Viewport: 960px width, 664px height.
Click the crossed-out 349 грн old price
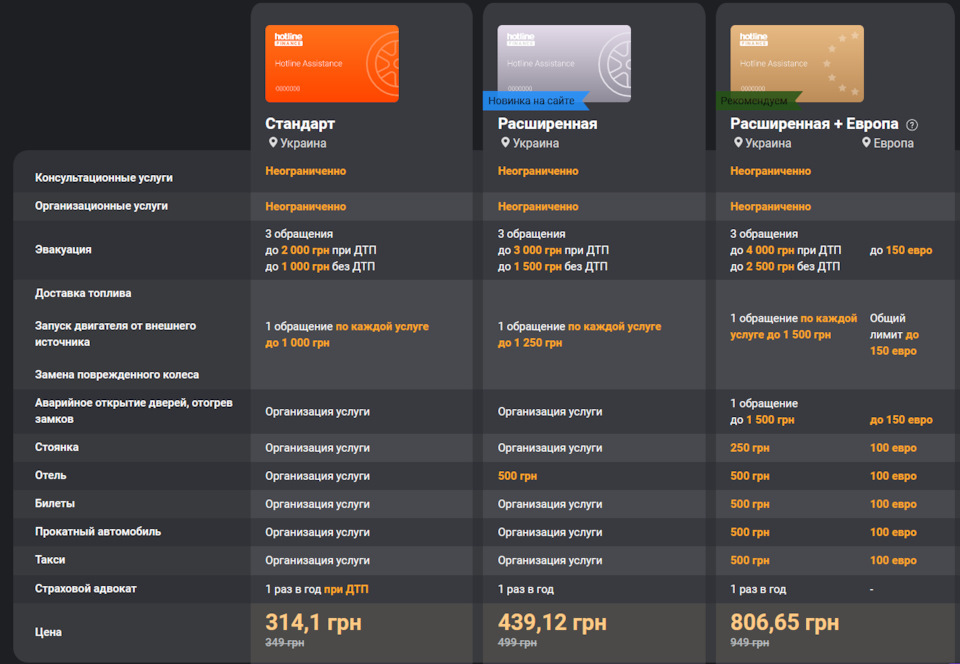pos(285,643)
